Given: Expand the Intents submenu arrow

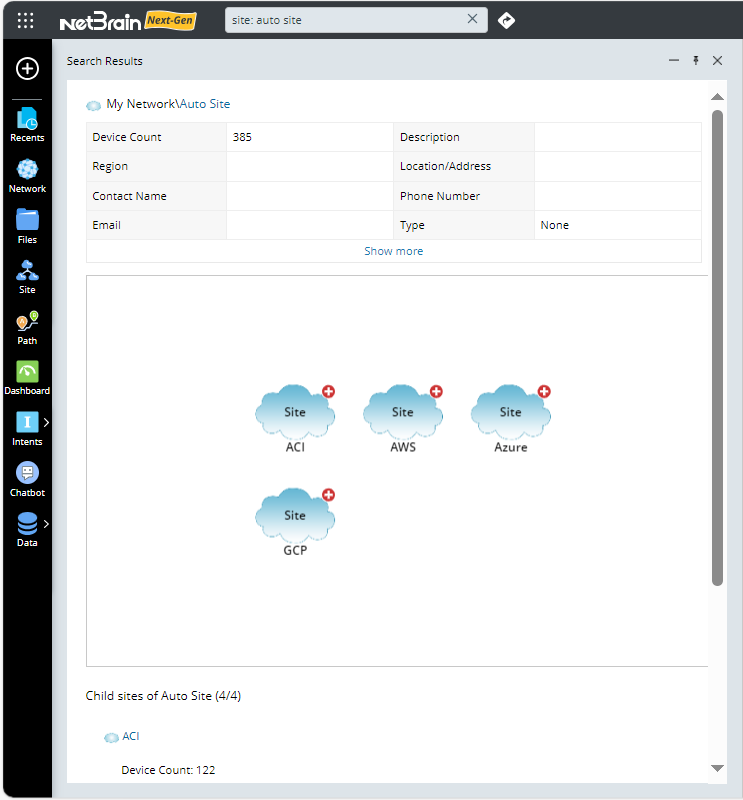Looking at the screenshot, I should coord(46,422).
